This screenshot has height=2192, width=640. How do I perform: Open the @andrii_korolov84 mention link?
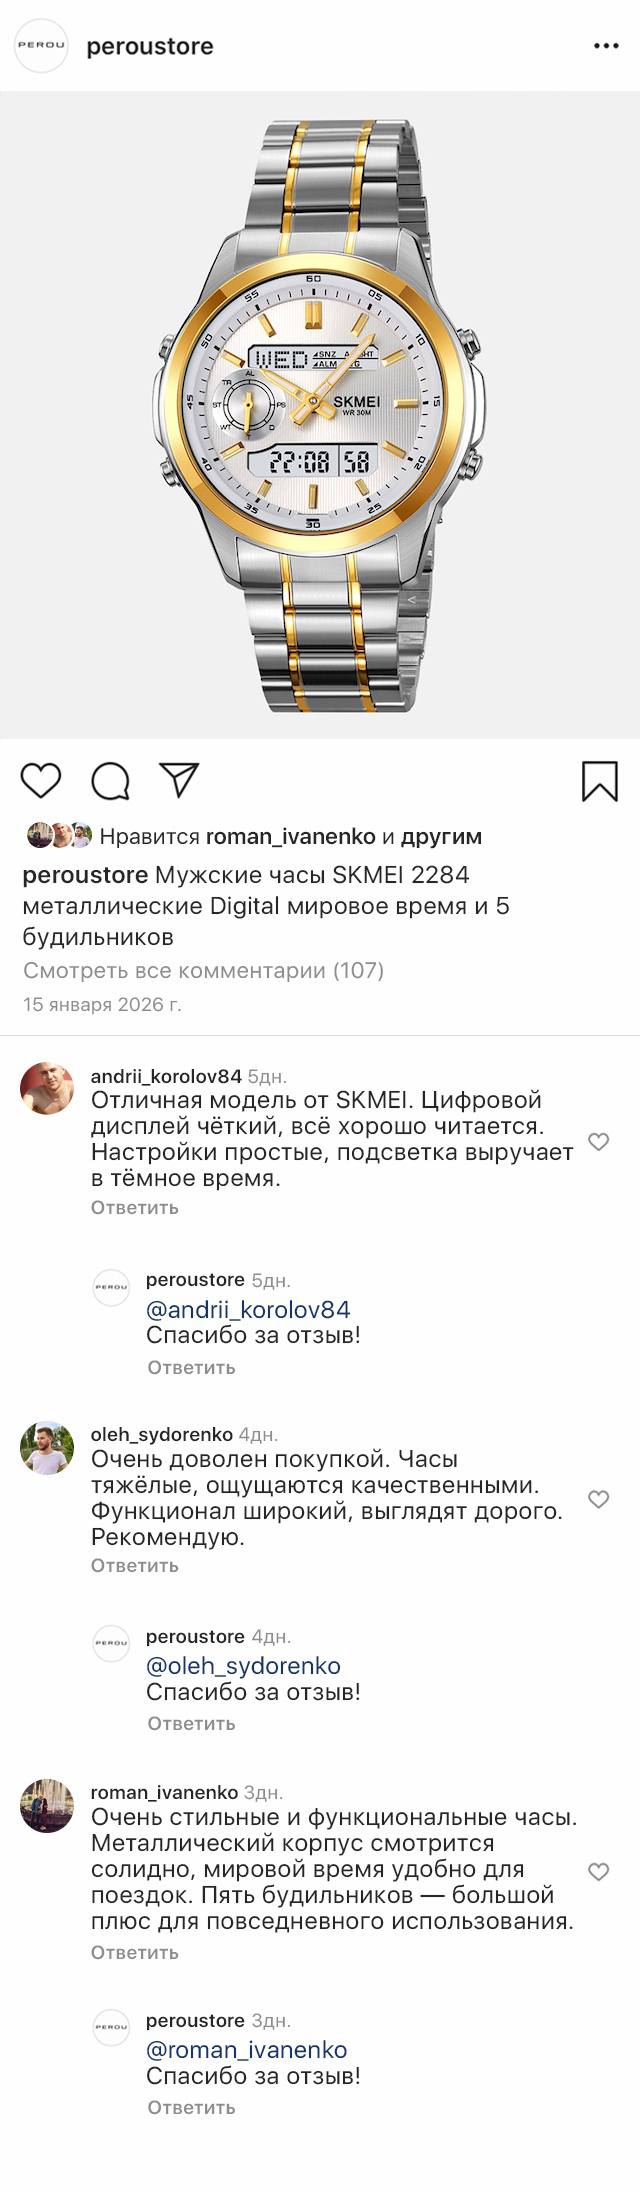pyautogui.click(x=248, y=1309)
